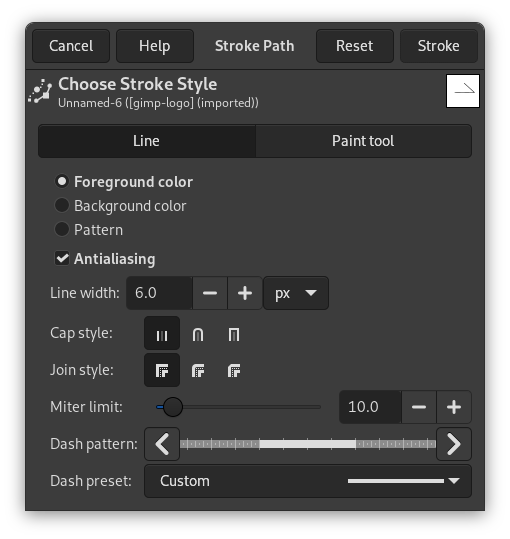Increase miter limit with plus button
This screenshot has height=539, width=510.
454,407
